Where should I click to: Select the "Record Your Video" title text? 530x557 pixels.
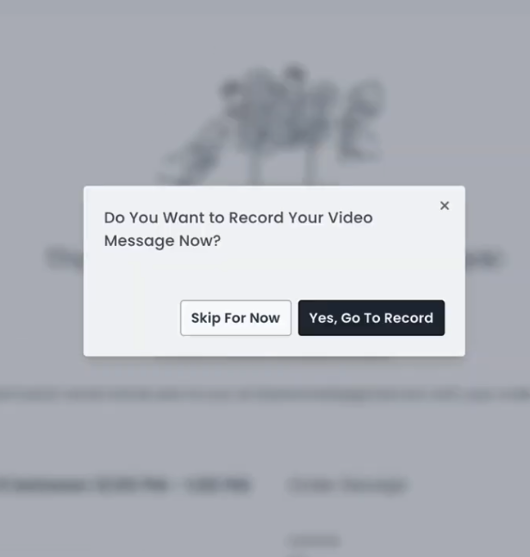click(x=301, y=218)
